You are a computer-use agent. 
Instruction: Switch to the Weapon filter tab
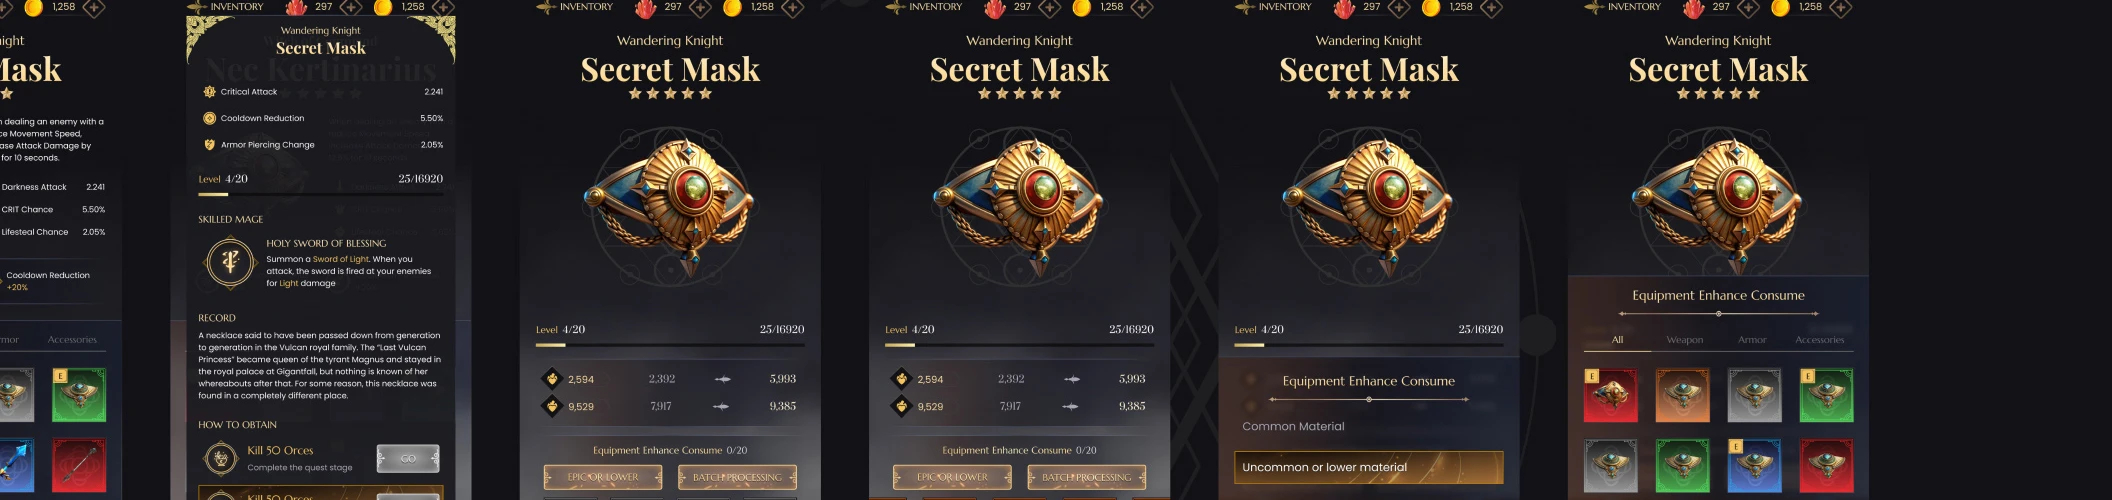click(1684, 340)
